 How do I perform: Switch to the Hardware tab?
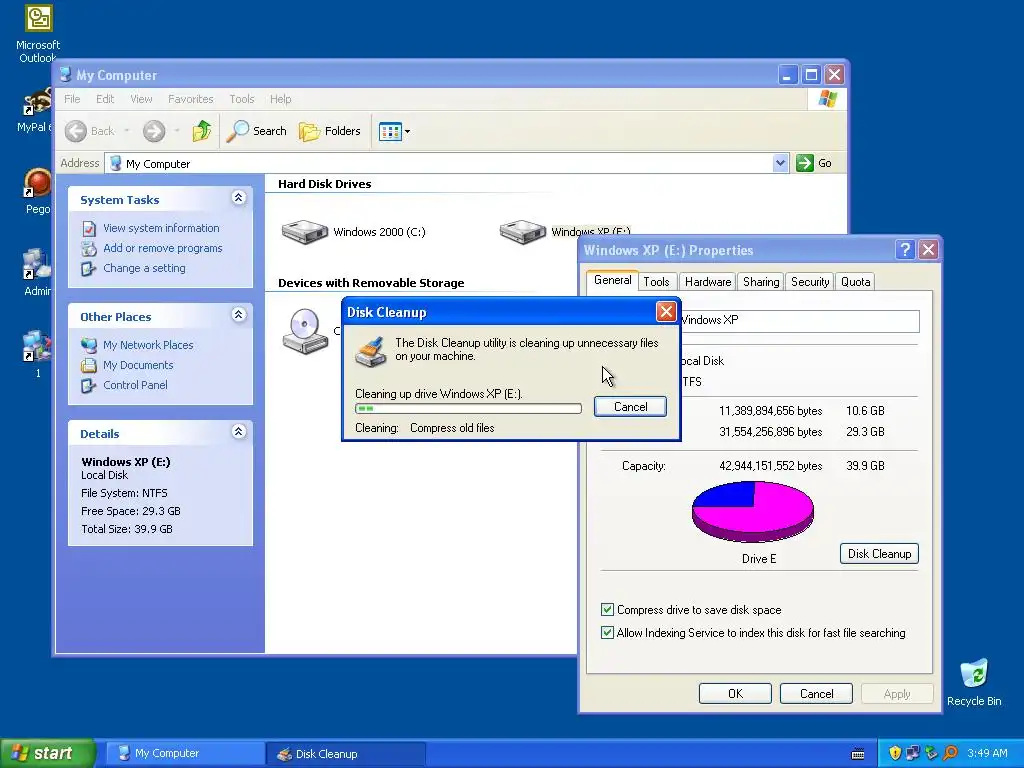point(708,281)
